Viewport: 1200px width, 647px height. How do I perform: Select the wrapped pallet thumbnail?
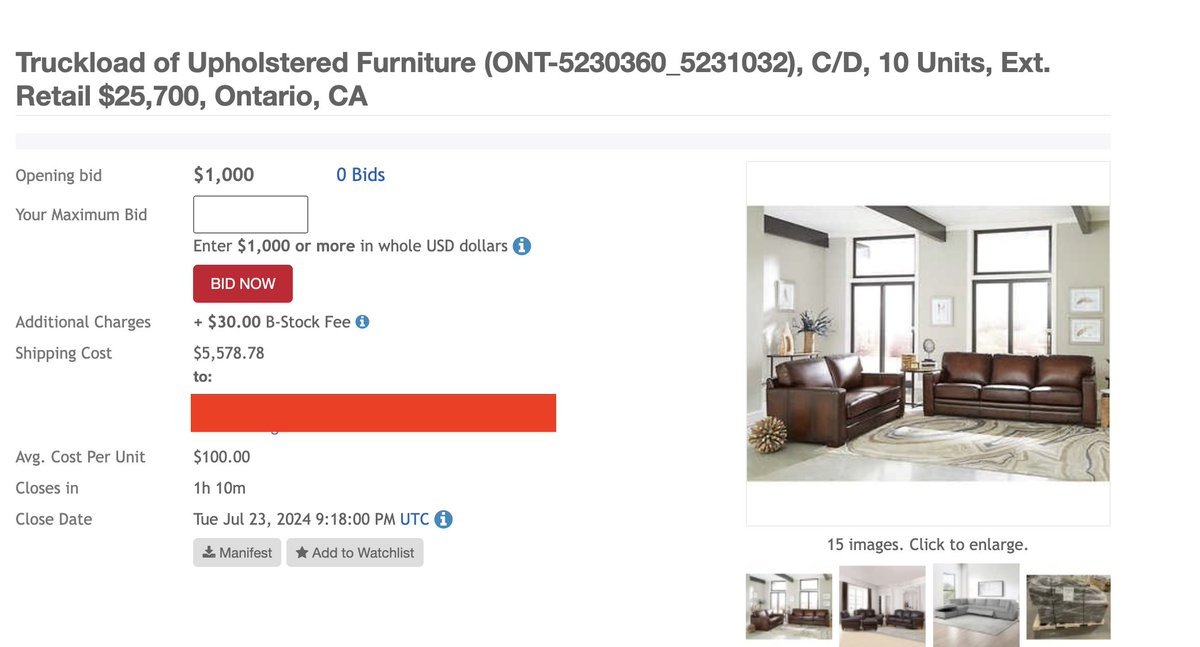pos(1068,606)
